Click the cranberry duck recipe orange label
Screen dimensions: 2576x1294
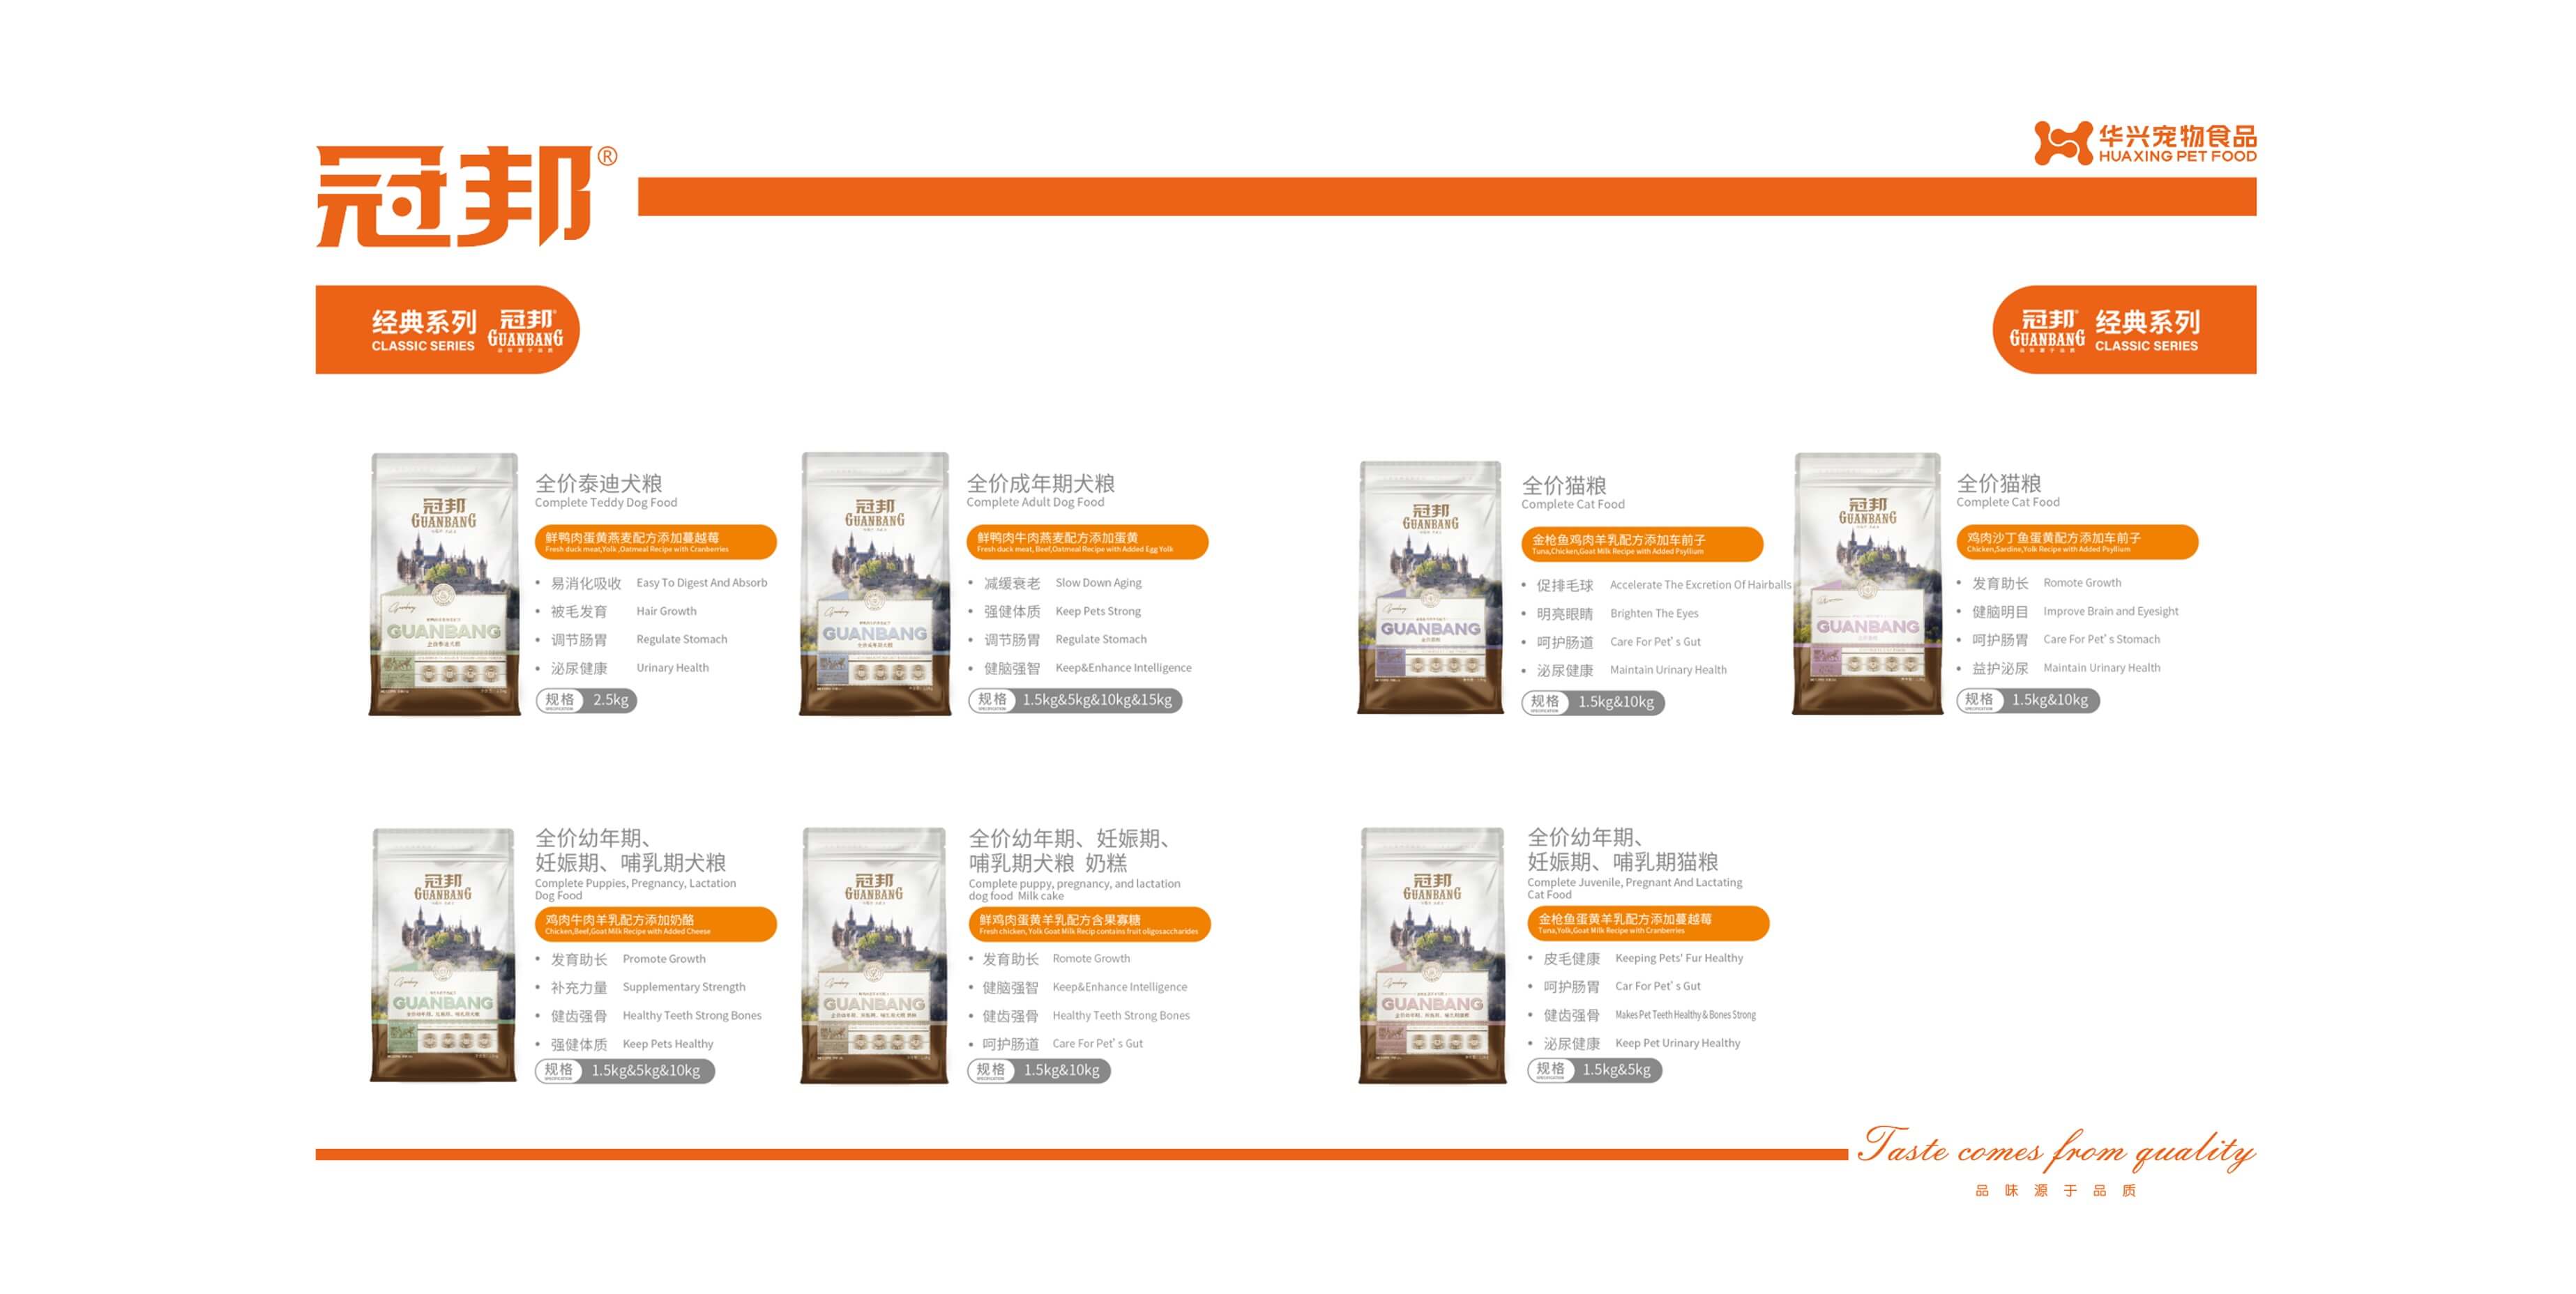655,542
